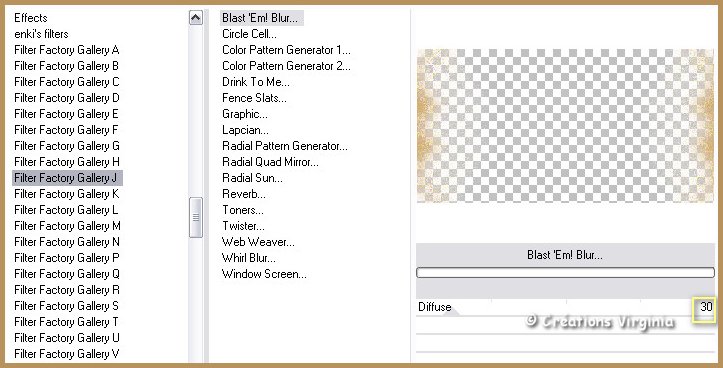
Task: Pick the Window Screen... filter entry
Action: click(264, 274)
